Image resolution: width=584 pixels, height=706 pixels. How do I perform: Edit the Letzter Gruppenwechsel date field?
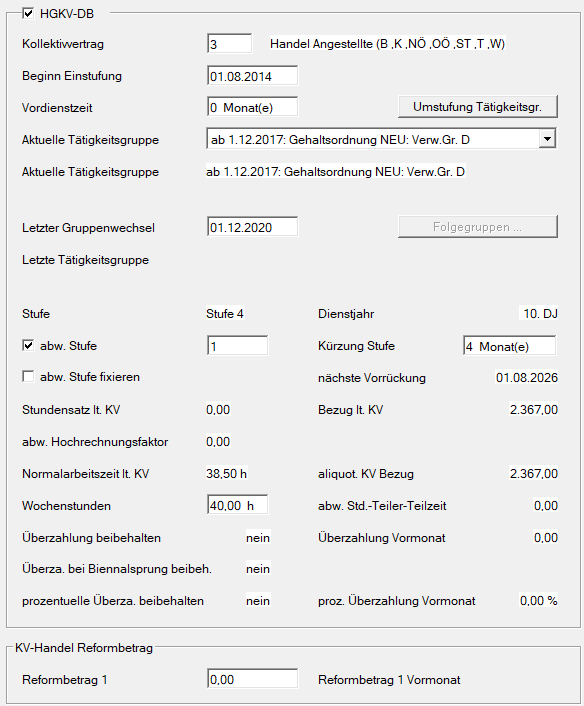pyautogui.click(x=253, y=227)
